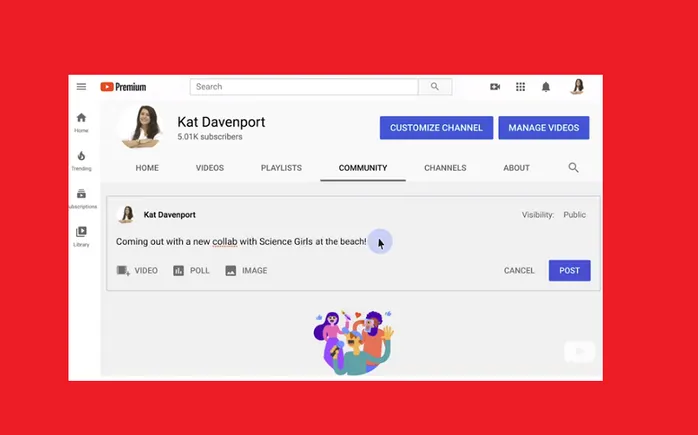This screenshot has height=435, width=698.
Task: Click the post author name Kat Davenport
Action: [170, 215]
